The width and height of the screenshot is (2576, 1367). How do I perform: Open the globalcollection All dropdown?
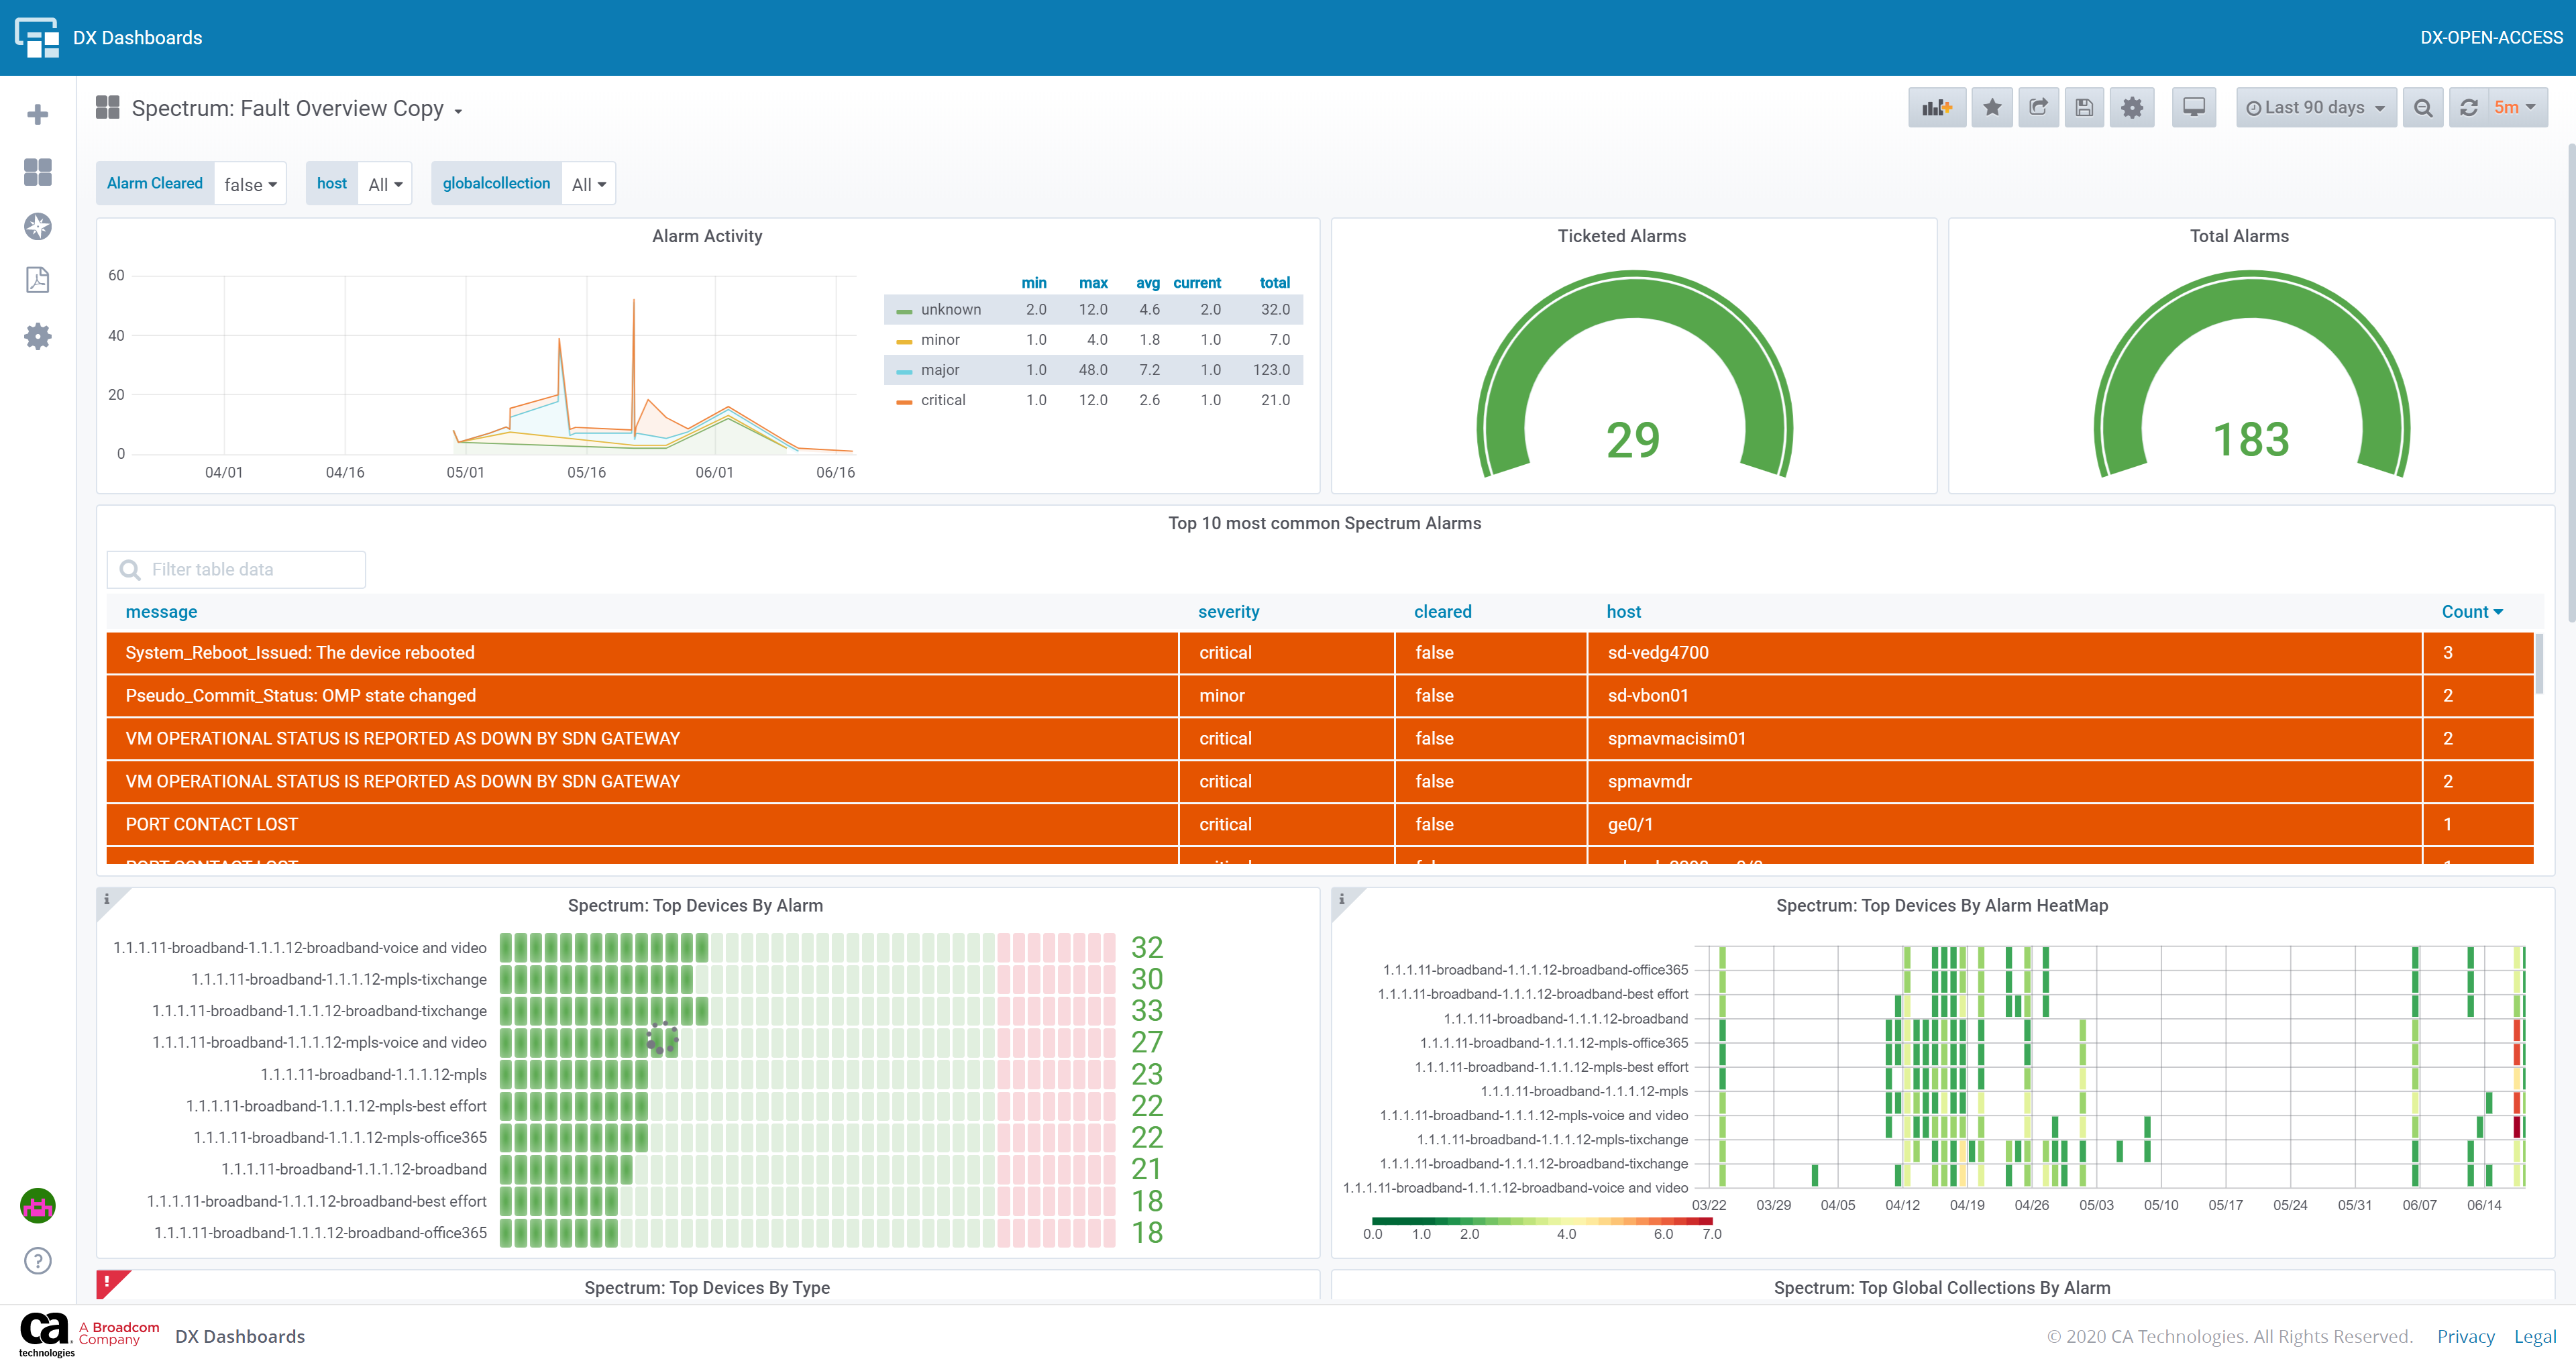pos(589,184)
